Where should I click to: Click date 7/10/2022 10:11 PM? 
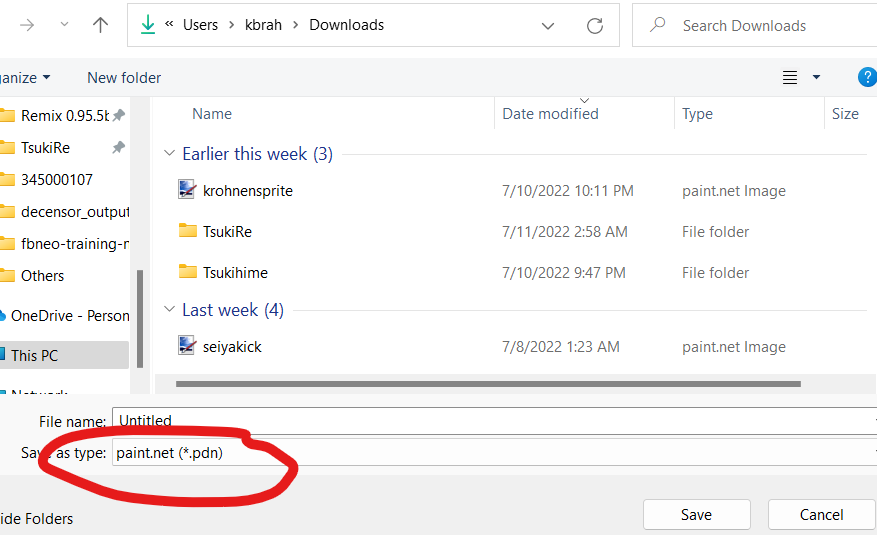(x=568, y=191)
